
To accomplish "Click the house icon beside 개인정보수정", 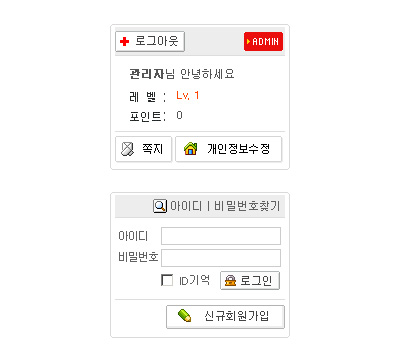I will coord(191,149).
